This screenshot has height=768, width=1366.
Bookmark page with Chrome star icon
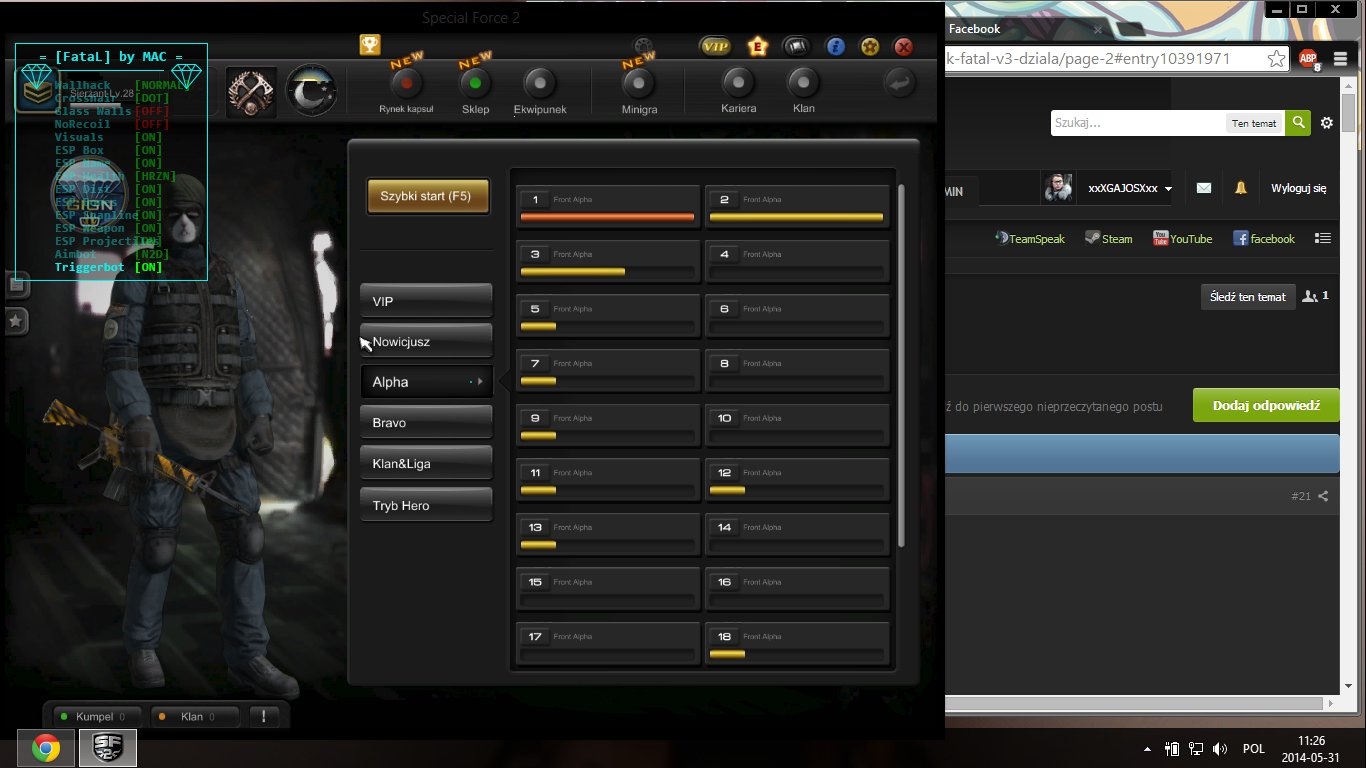point(1276,59)
